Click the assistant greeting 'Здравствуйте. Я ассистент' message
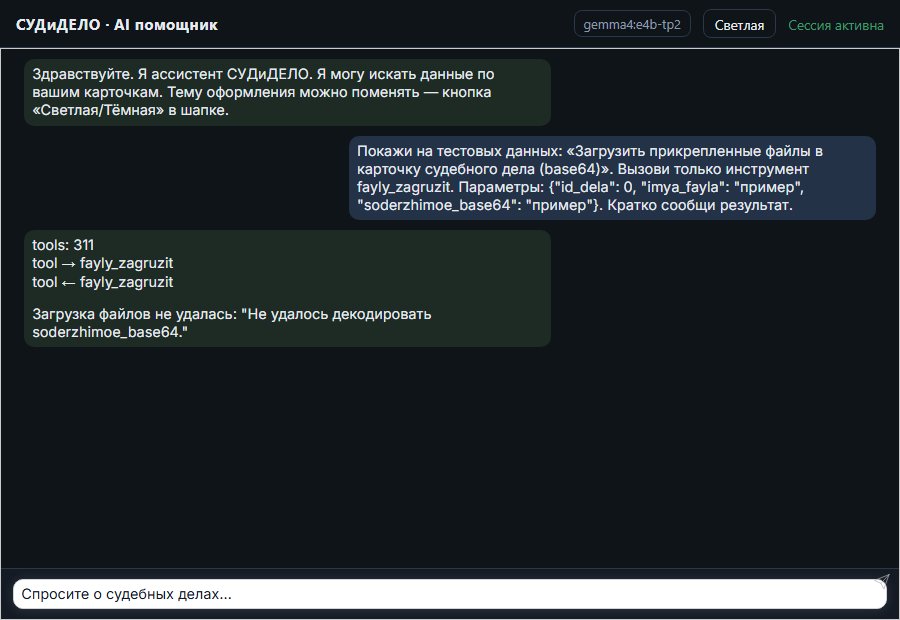This screenshot has width=900, height=620. 287,92
